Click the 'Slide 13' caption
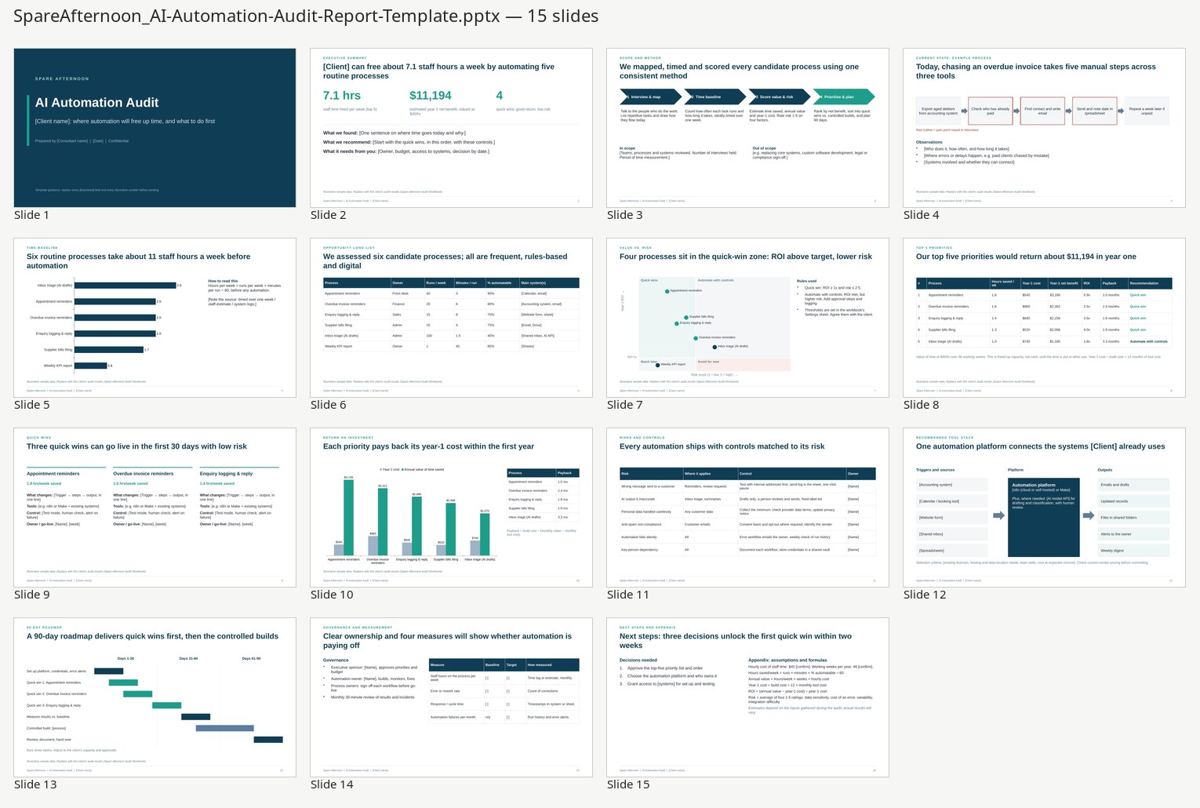Image resolution: width=1200 pixels, height=808 pixels. point(36,785)
